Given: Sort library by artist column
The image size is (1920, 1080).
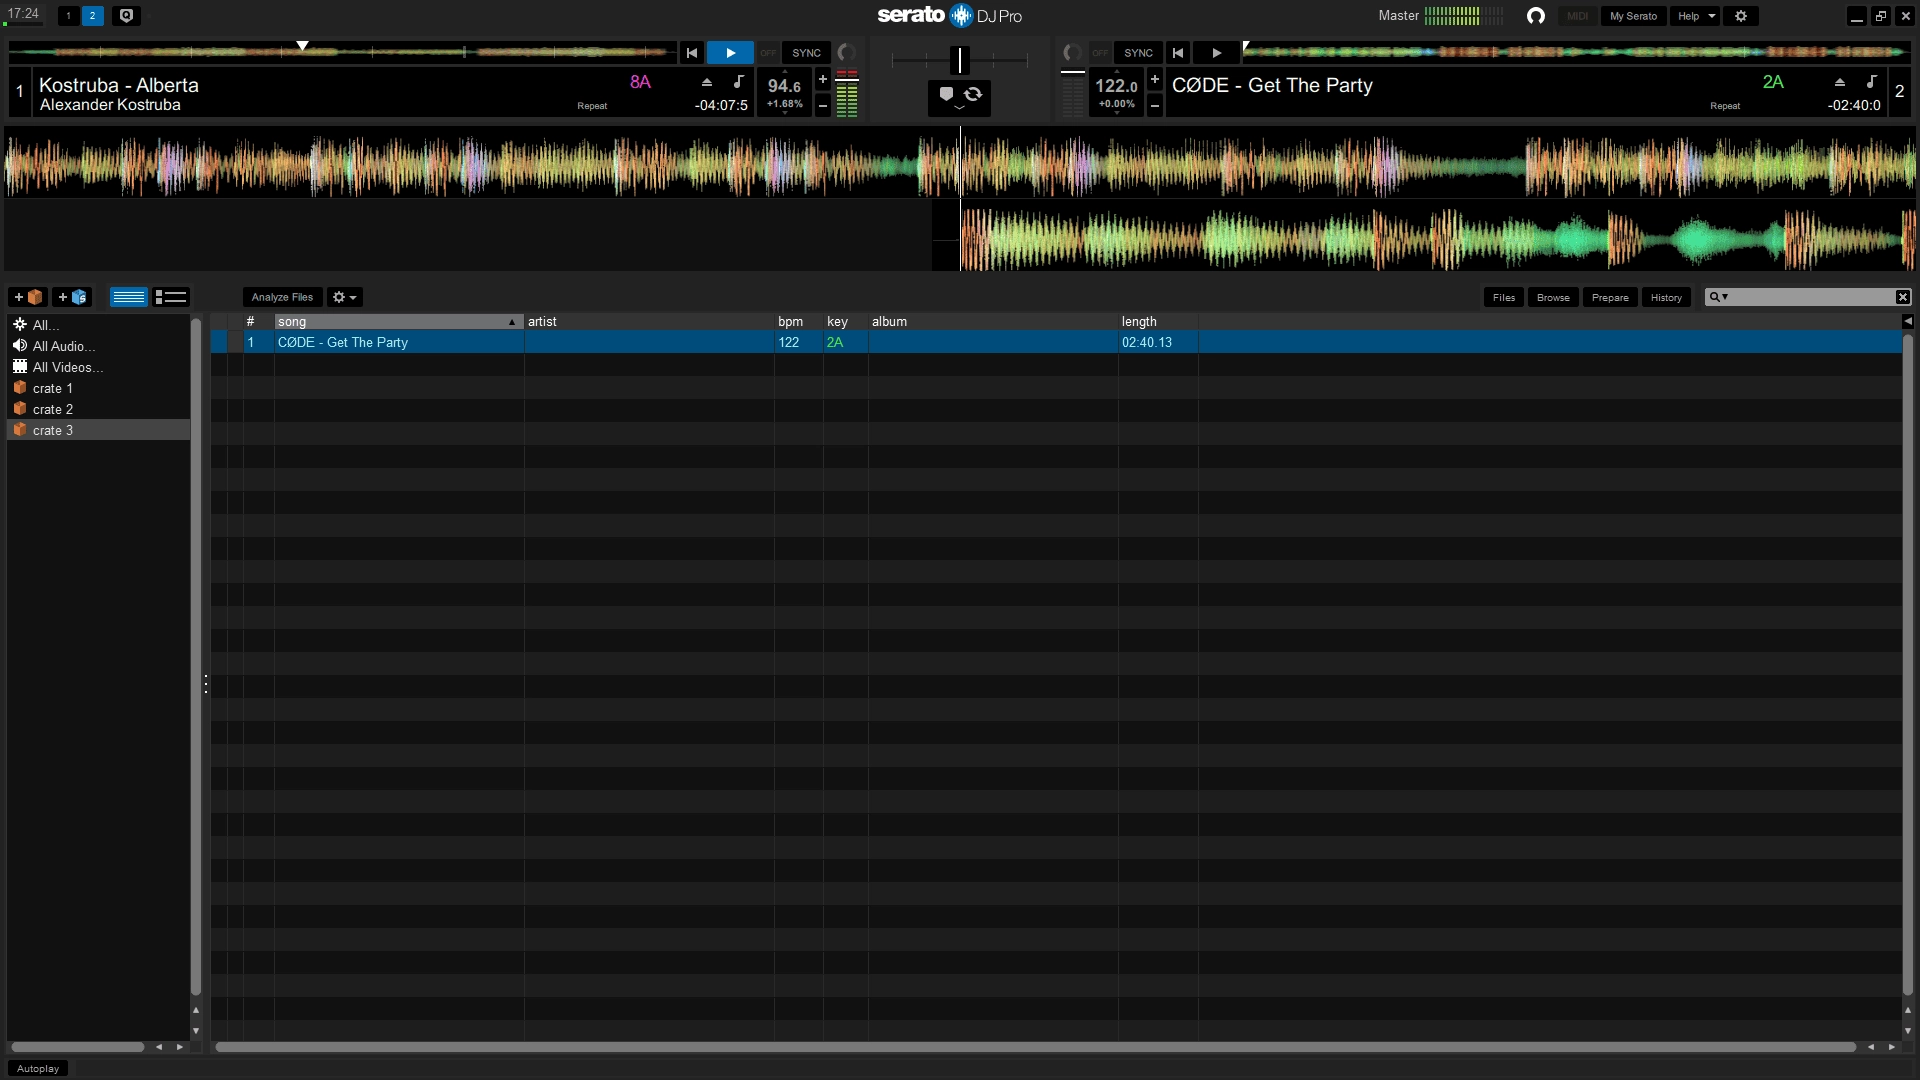Looking at the screenshot, I should [649, 322].
